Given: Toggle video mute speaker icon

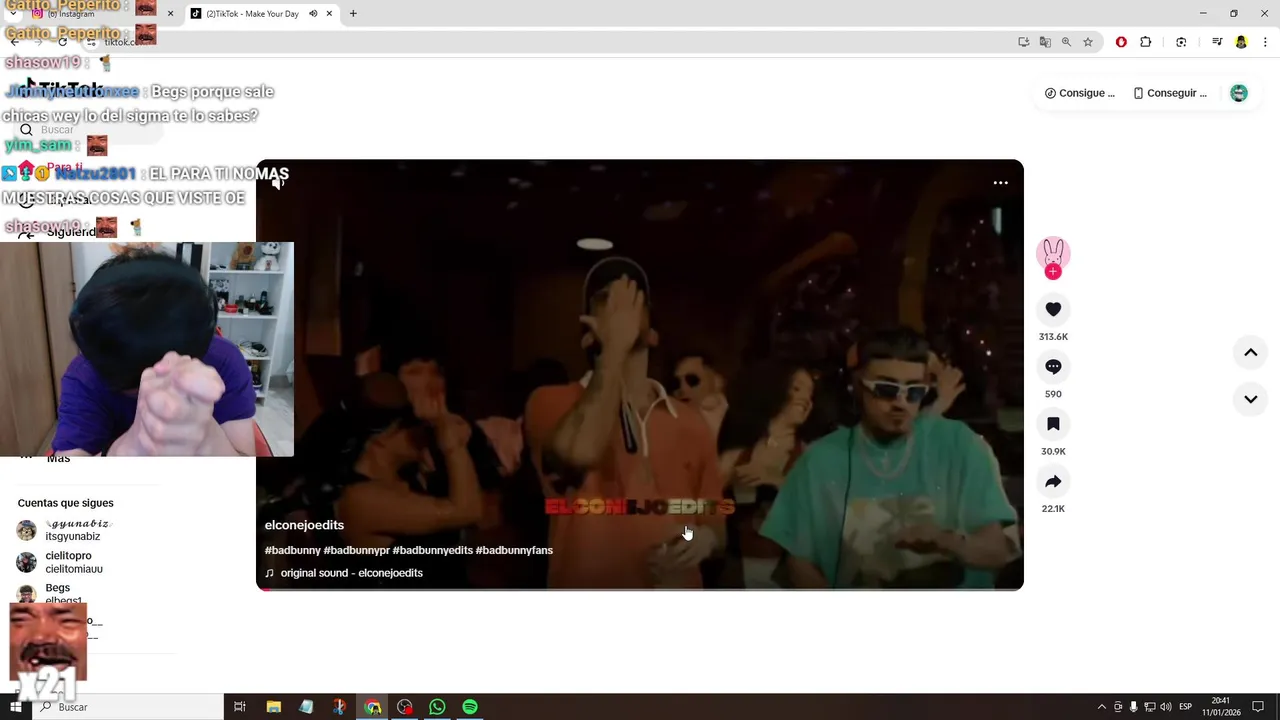Looking at the screenshot, I should click(x=279, y=181).
